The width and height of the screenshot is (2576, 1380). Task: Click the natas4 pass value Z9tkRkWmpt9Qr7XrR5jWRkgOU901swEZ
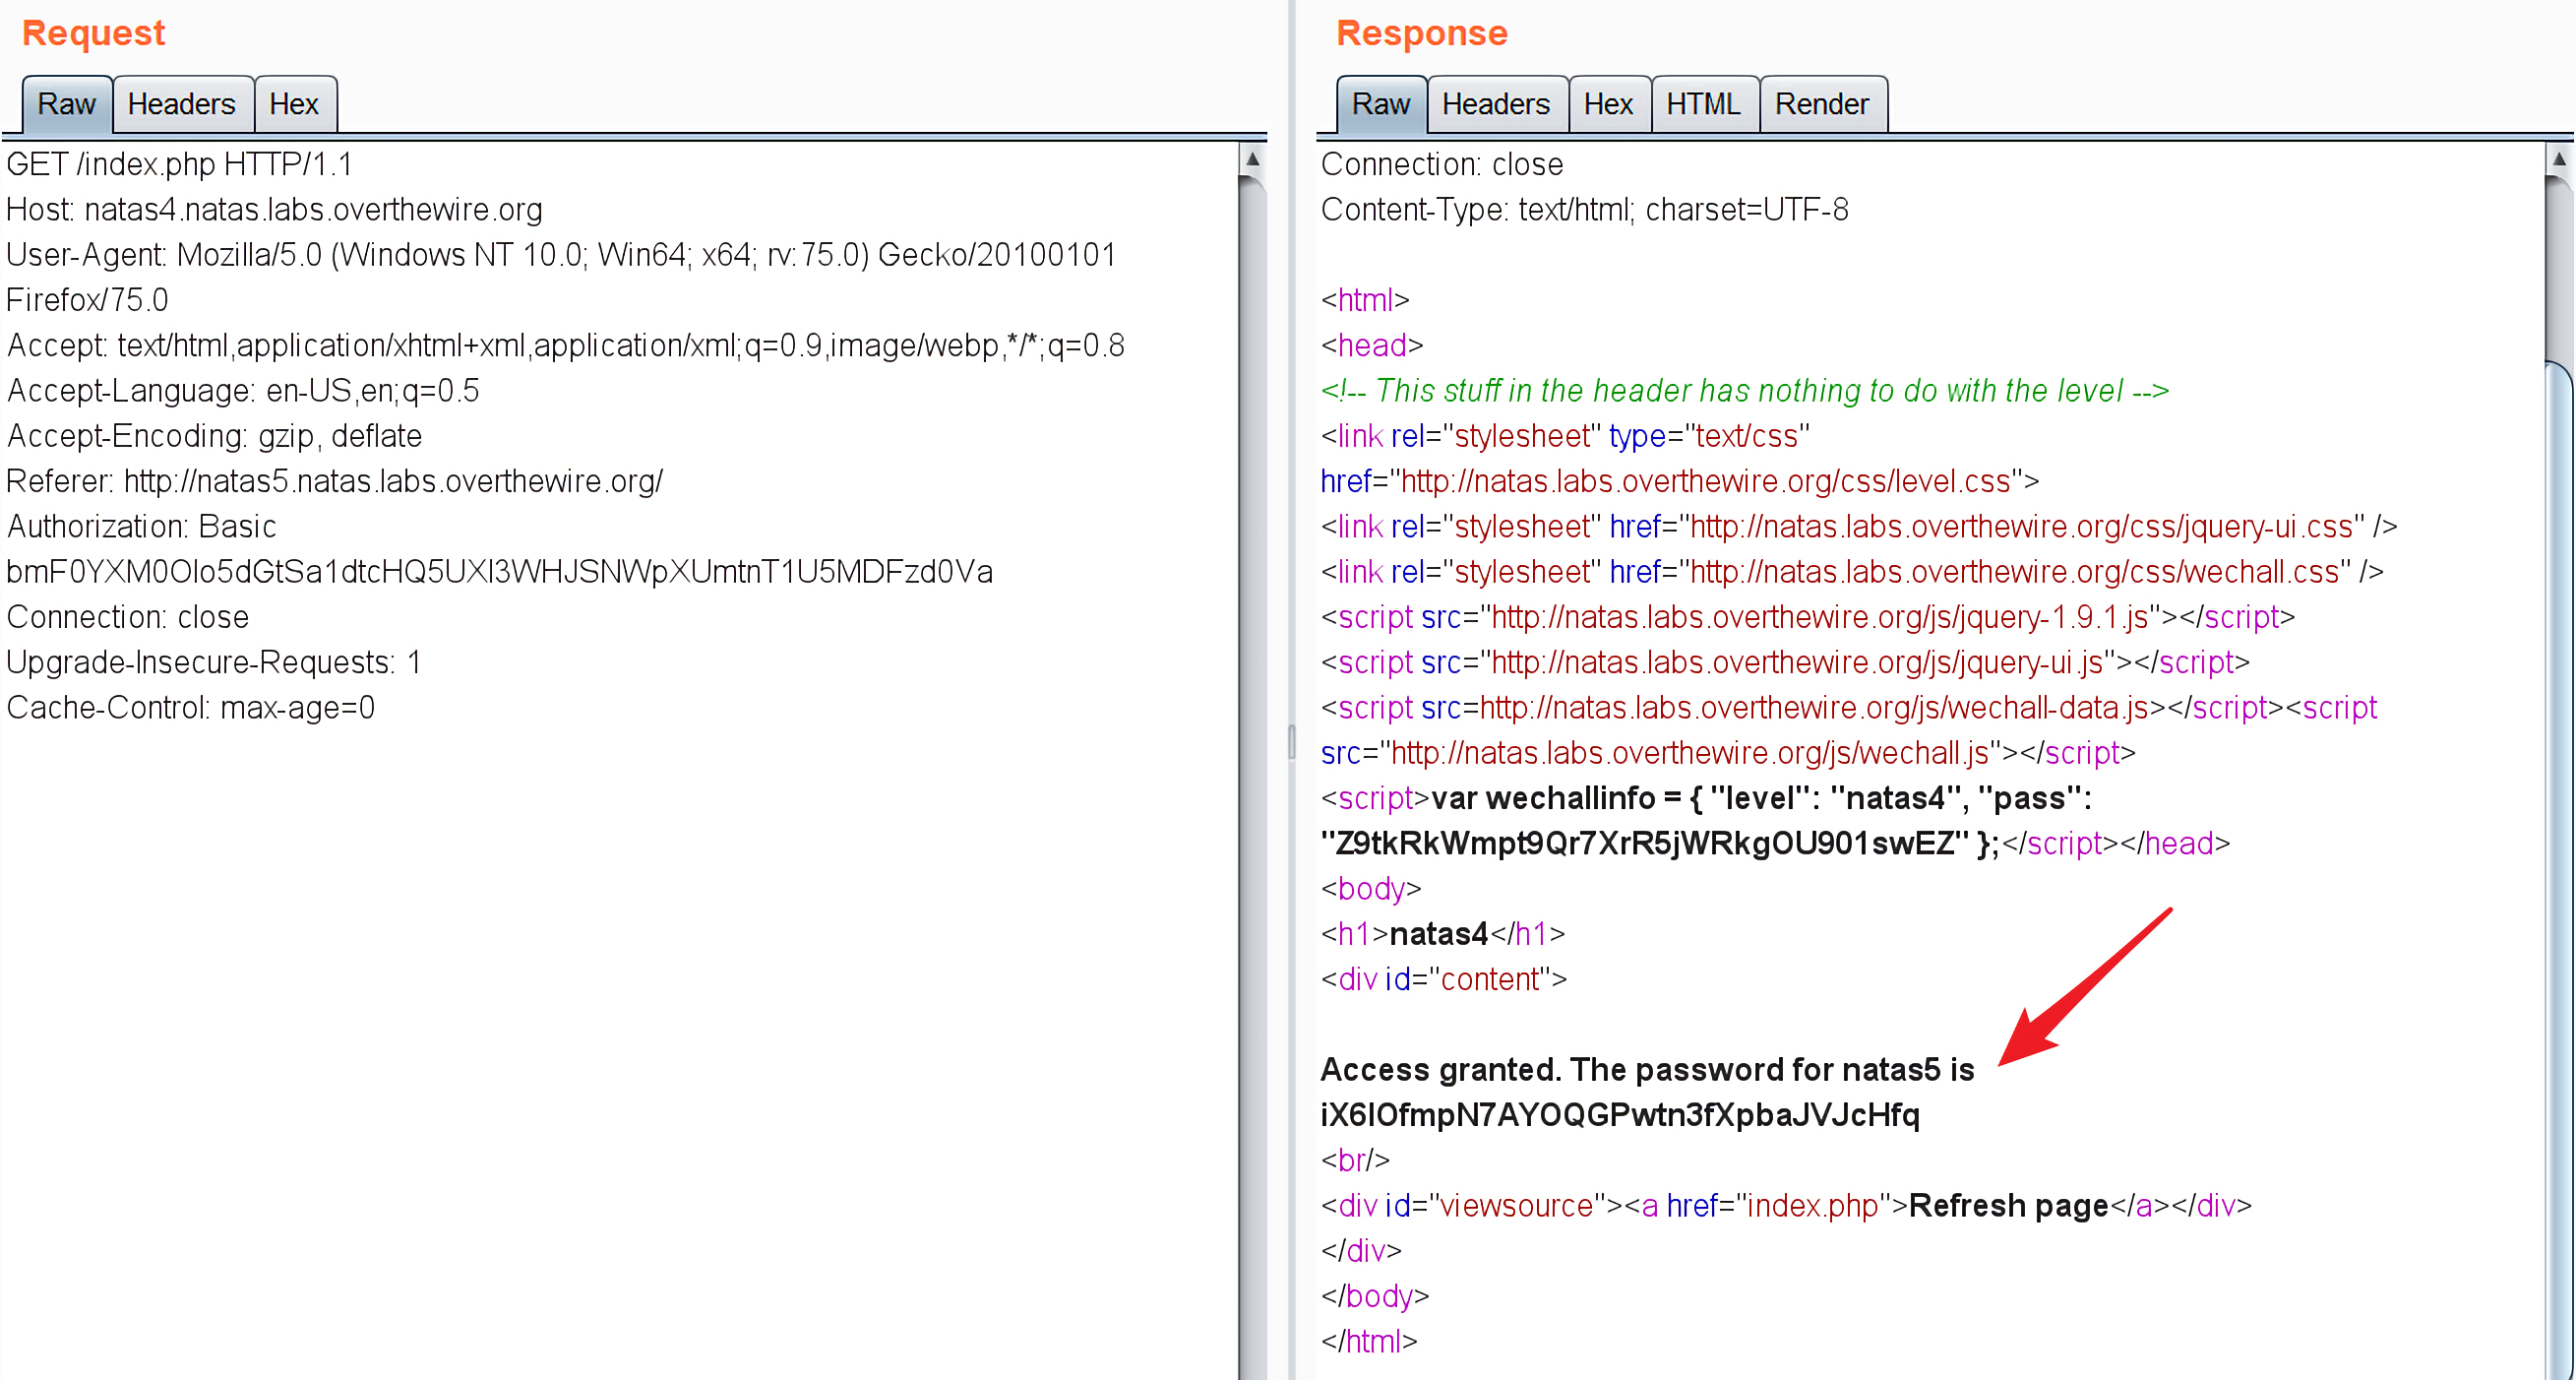1645,843
